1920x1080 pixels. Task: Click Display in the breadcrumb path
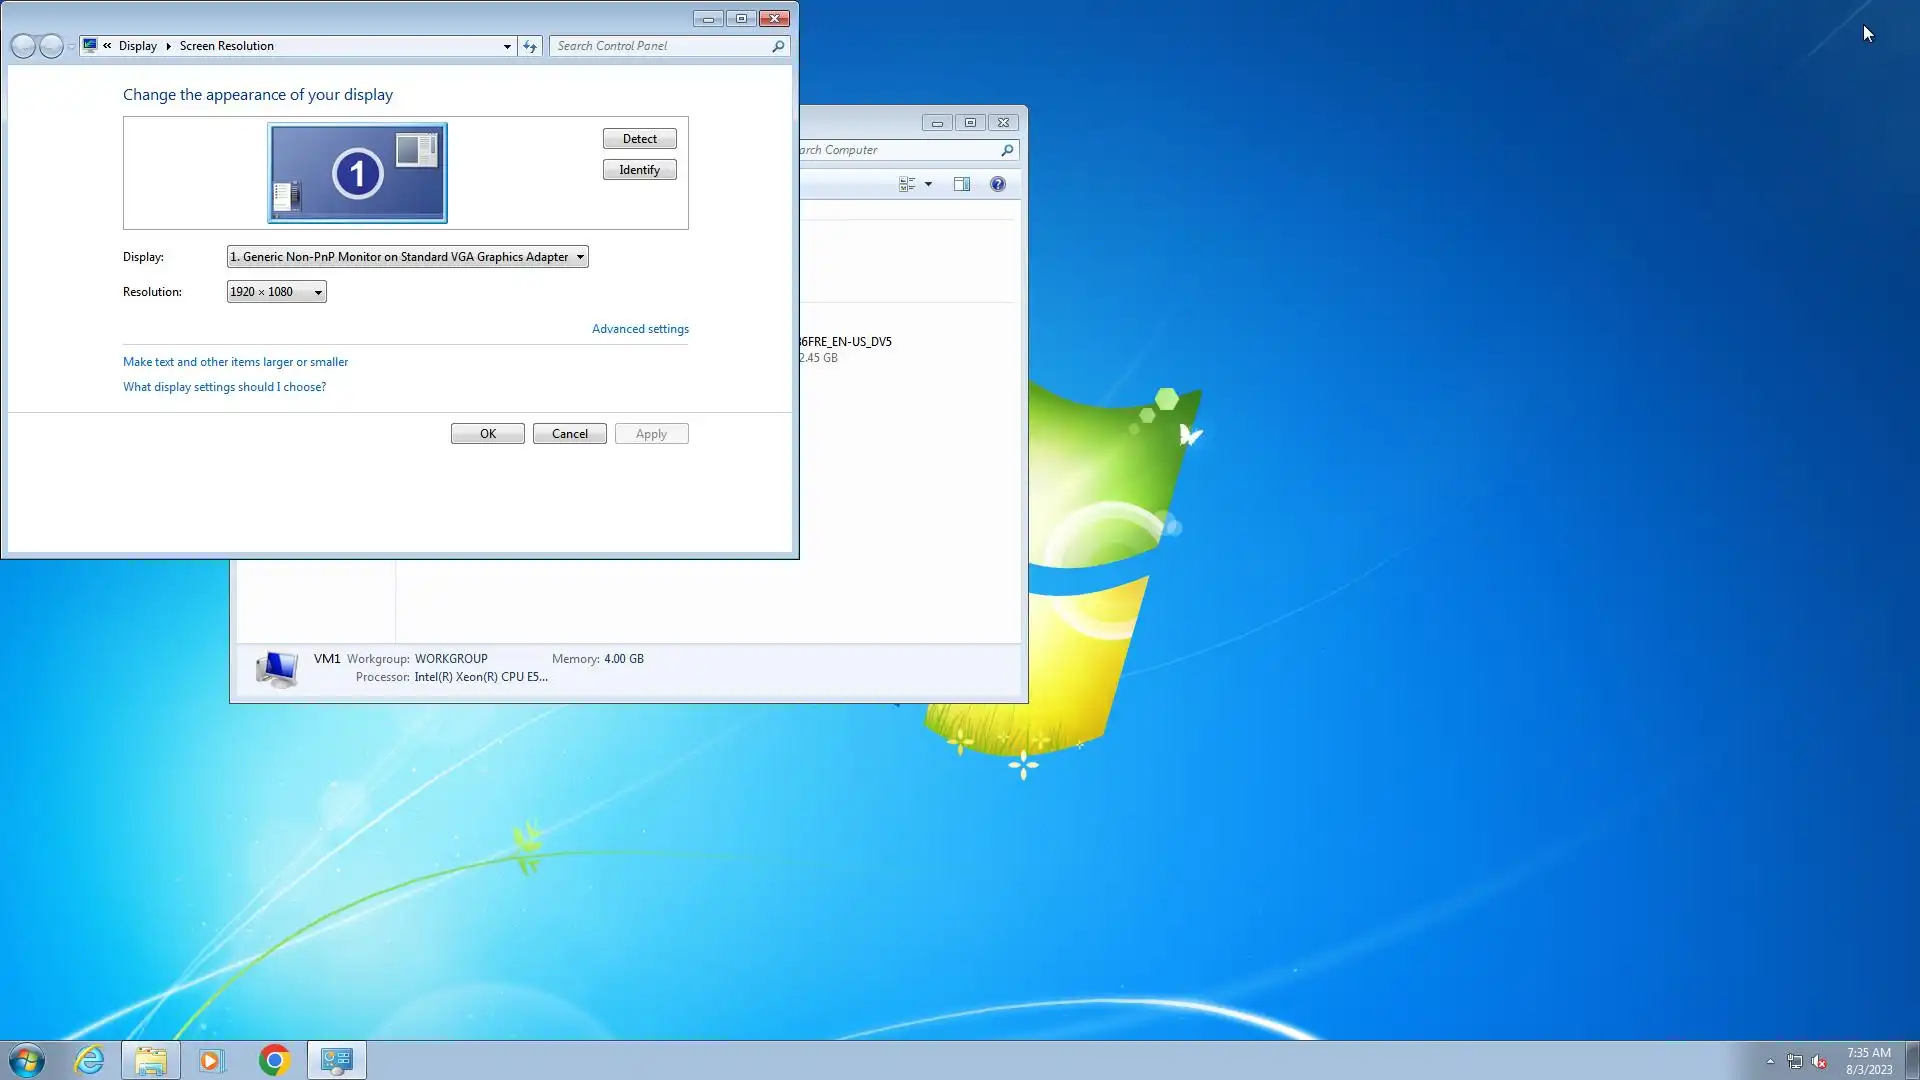[137, 46]
